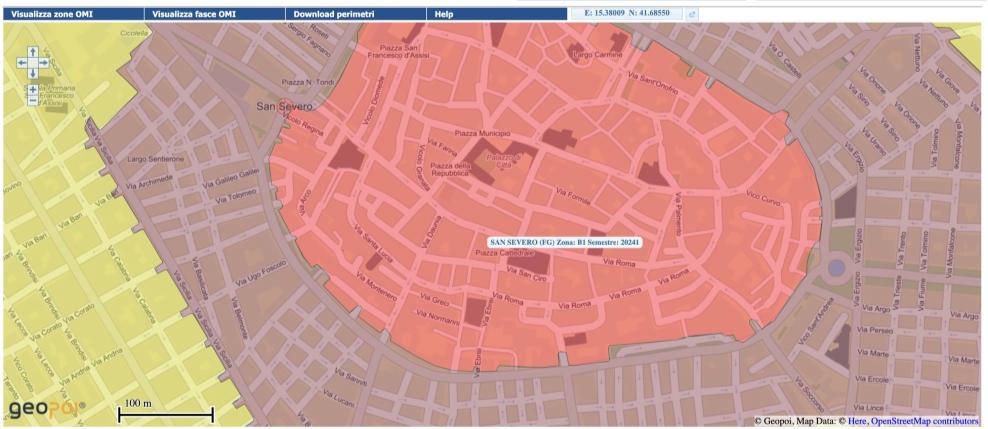
Task: Follow the Here map data link
Action: click(859, 422)
